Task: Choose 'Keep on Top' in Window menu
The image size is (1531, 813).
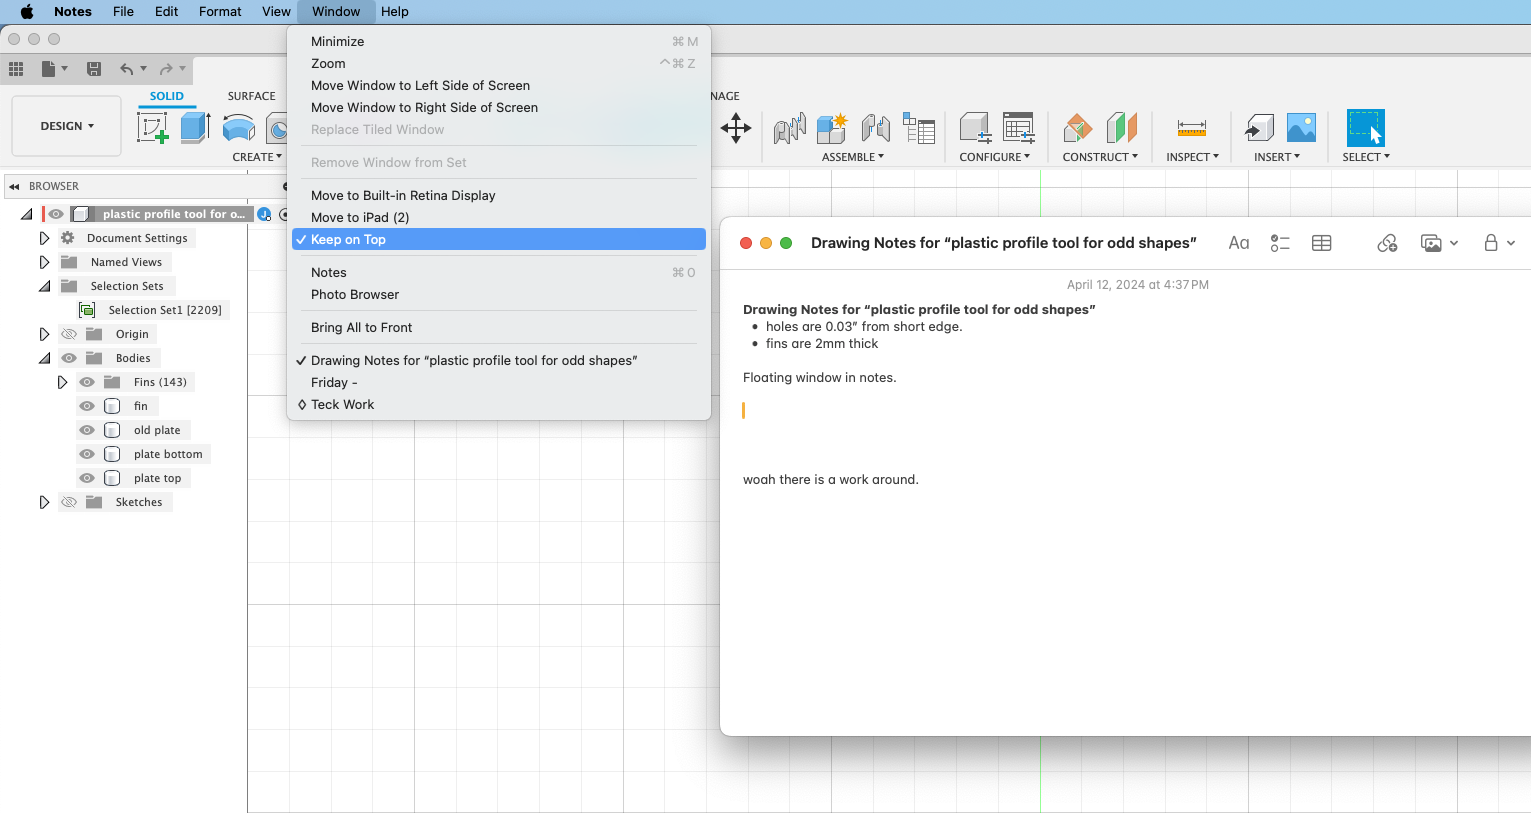Action: tap(499, 239)
